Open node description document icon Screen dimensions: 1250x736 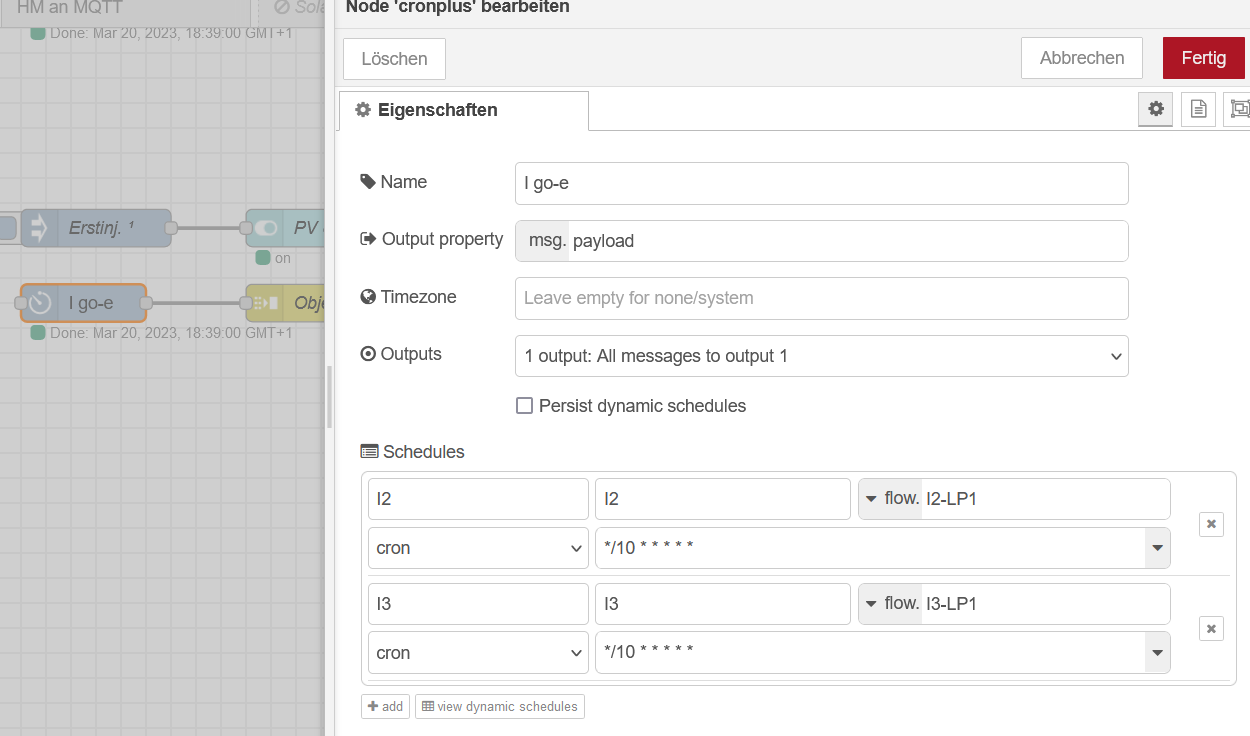click(x=1198, y=109)
